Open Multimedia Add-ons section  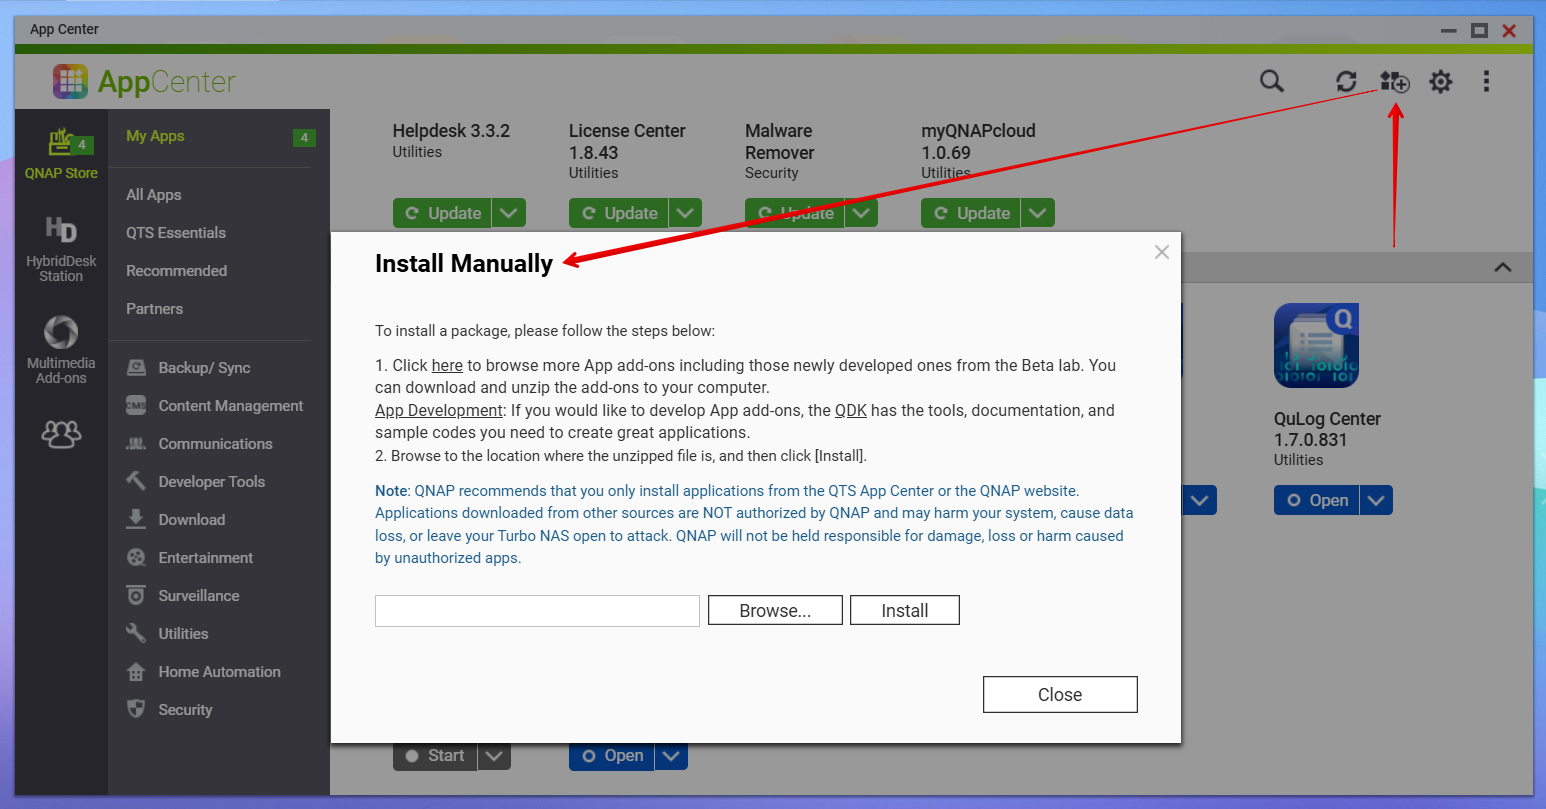pos(61,350)
